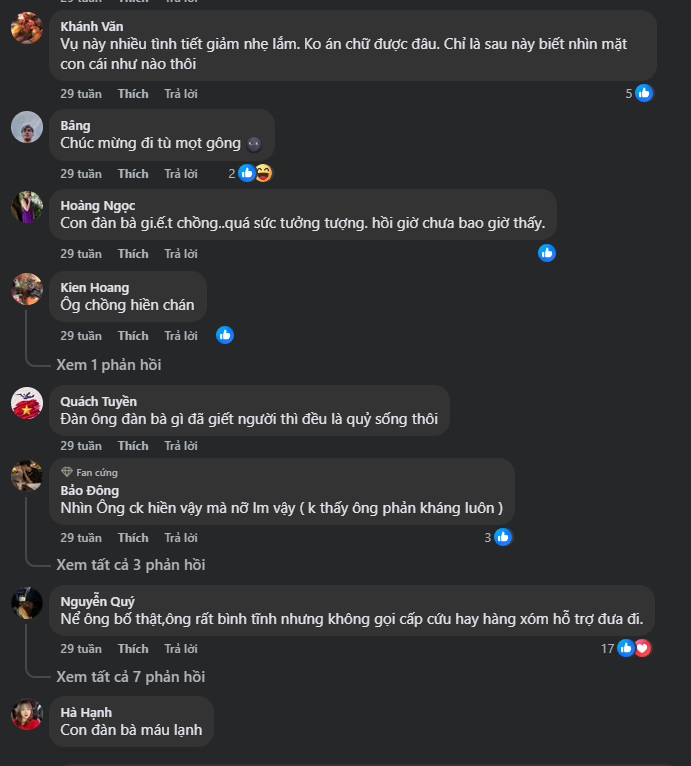This screenshot has height=766, width=691.
Task: Click the heart reaction icon on Nguyễn Quý's comment
Action: pyautogui.click(x=642, y=648)
